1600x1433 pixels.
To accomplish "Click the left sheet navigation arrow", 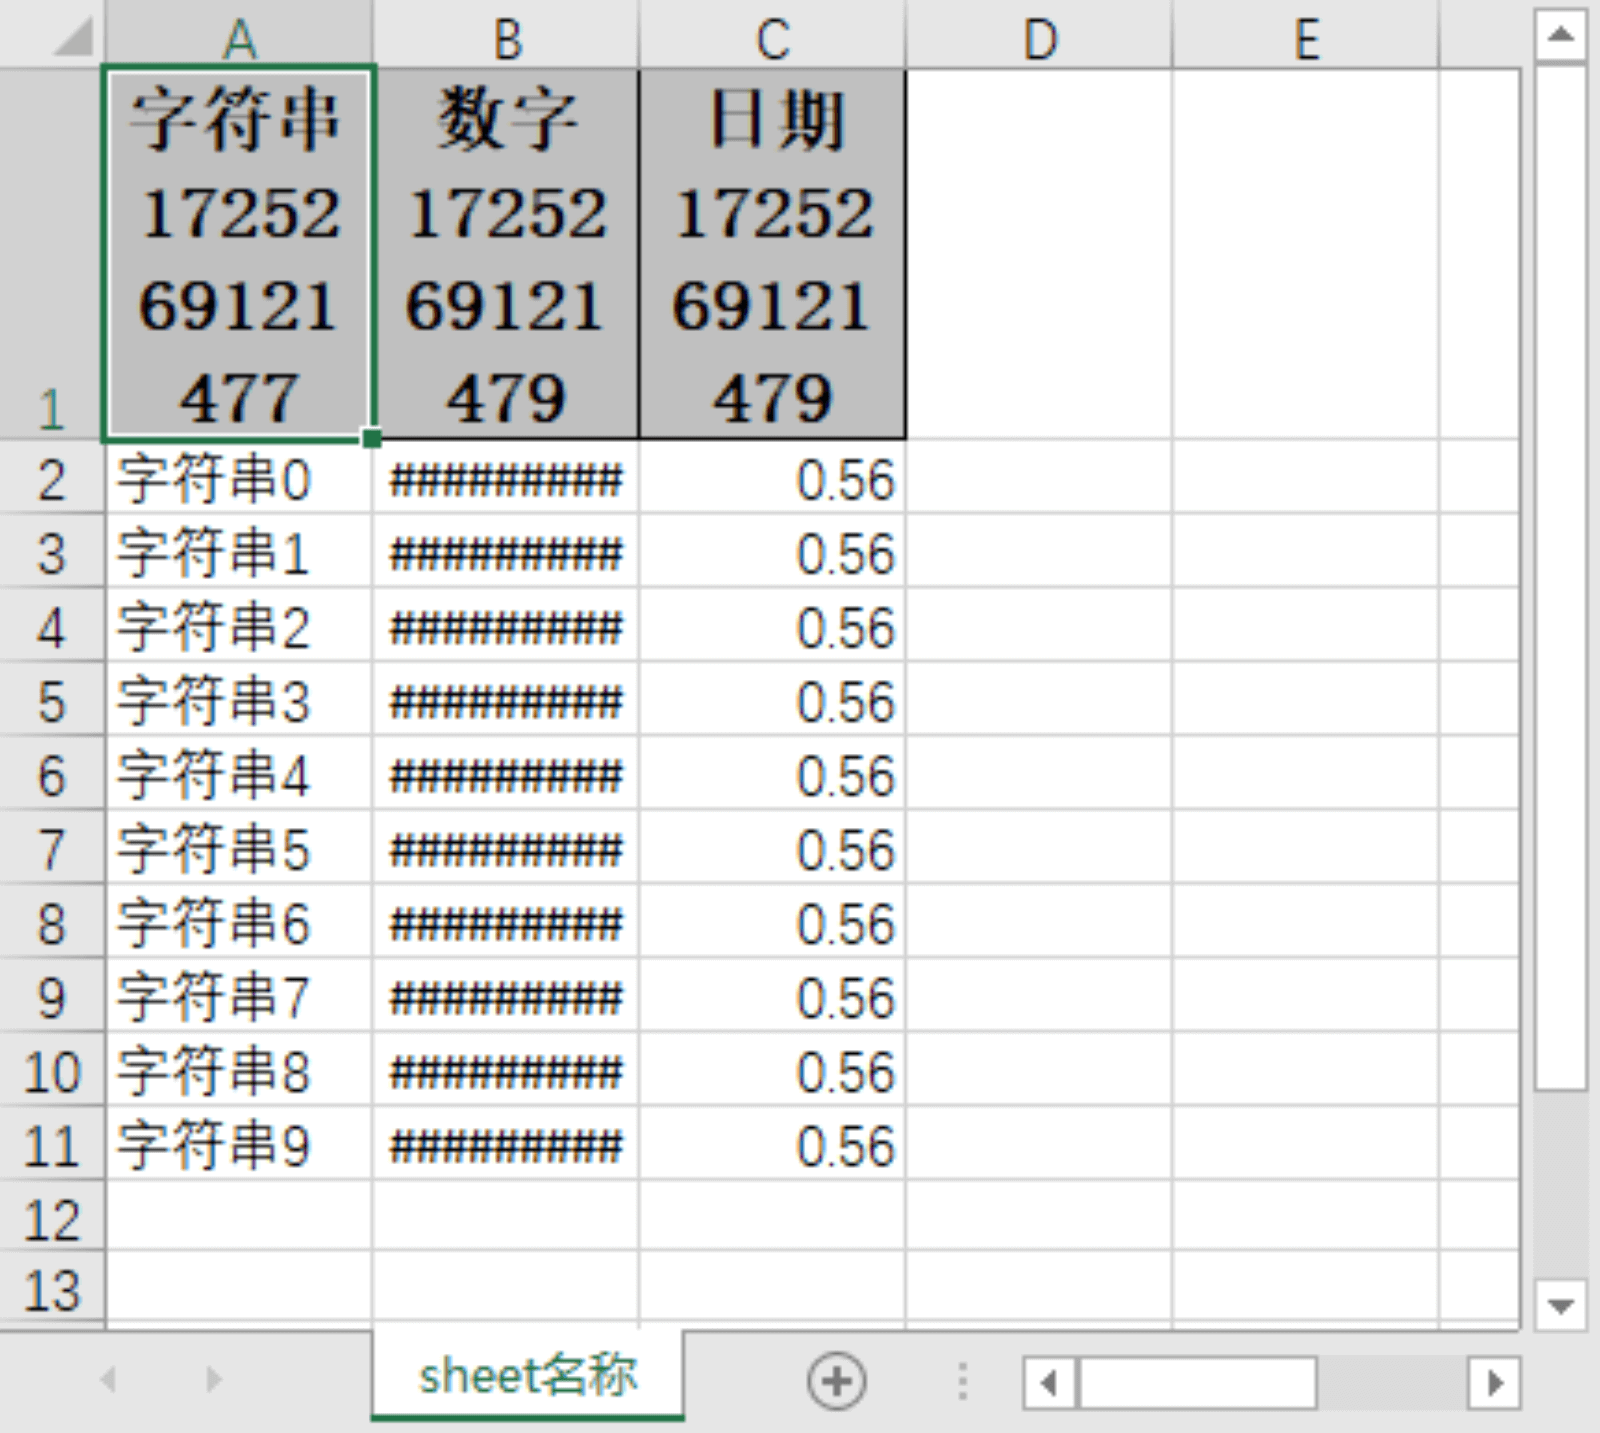I will [x=110, y=1377].
